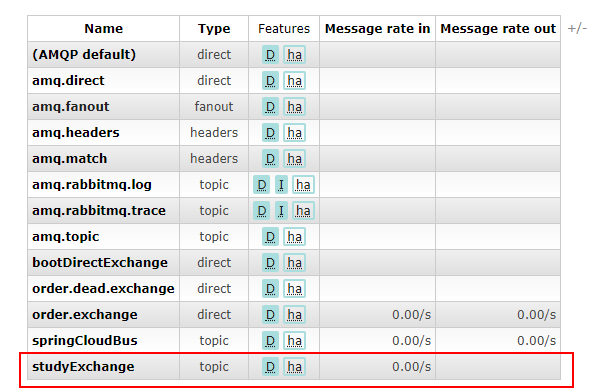The width and height of the screenshot is (612, 392).
Task: Click the ha policy badge for amq.rabbitmq.trace
Action: pos(303,211)
